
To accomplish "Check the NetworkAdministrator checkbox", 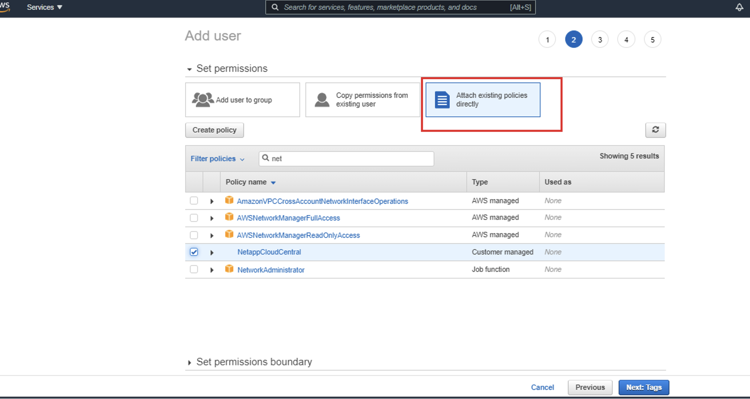I will (x=194, y=269).
